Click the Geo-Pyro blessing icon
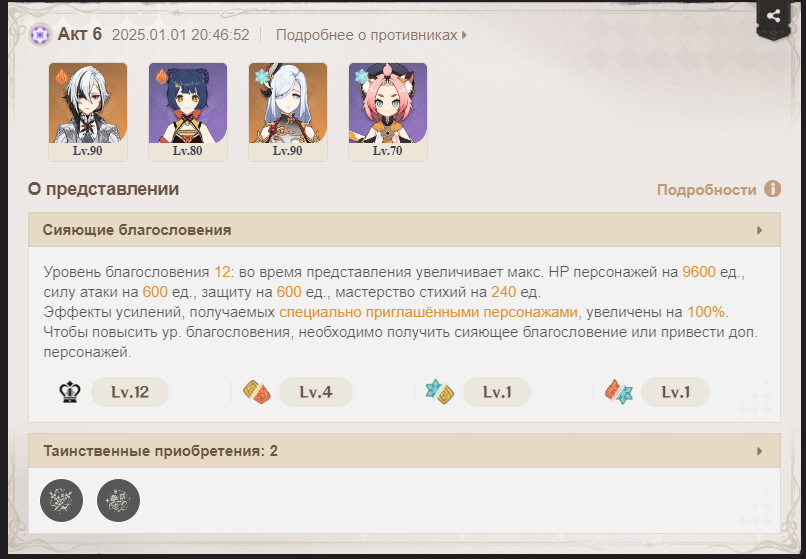This screenshot has height=559, width=806. coord(257,392)
